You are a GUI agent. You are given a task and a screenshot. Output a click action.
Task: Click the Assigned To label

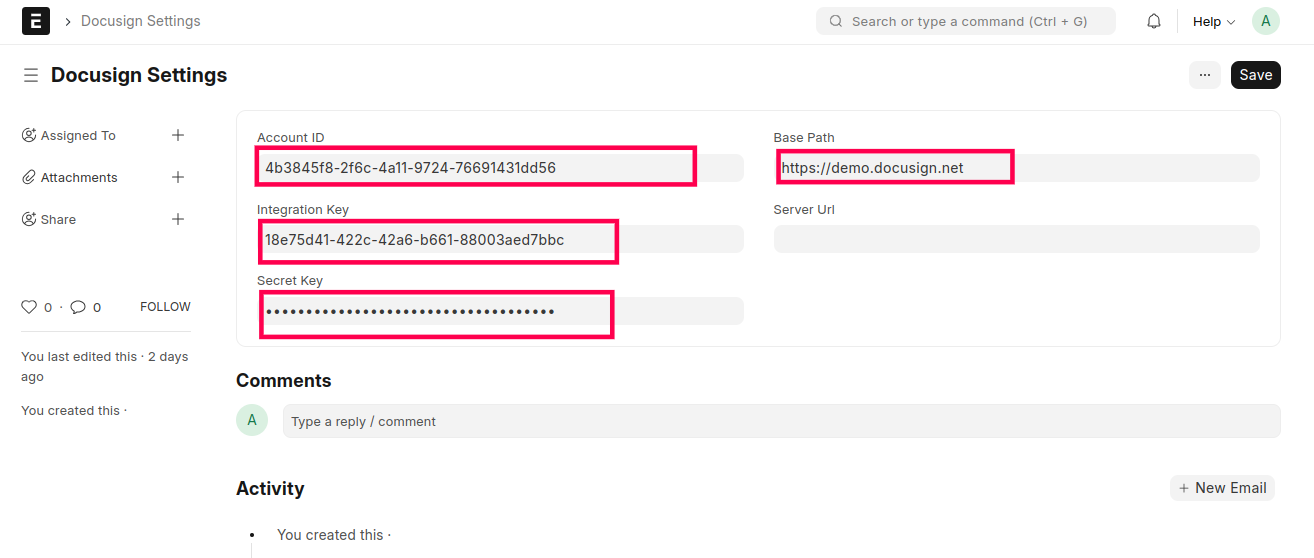point(78,135)
